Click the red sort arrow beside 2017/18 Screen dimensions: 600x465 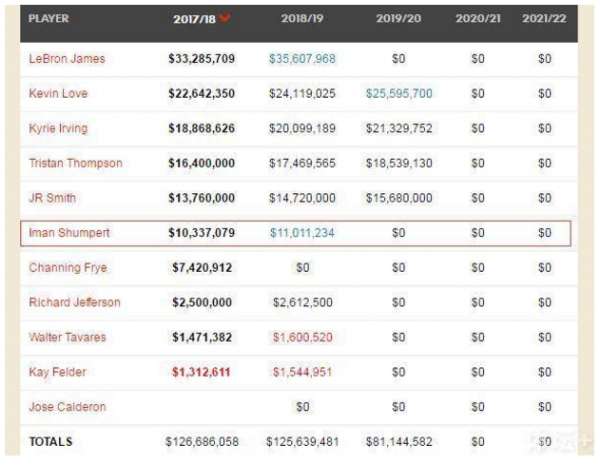click(x=225, y=18)
